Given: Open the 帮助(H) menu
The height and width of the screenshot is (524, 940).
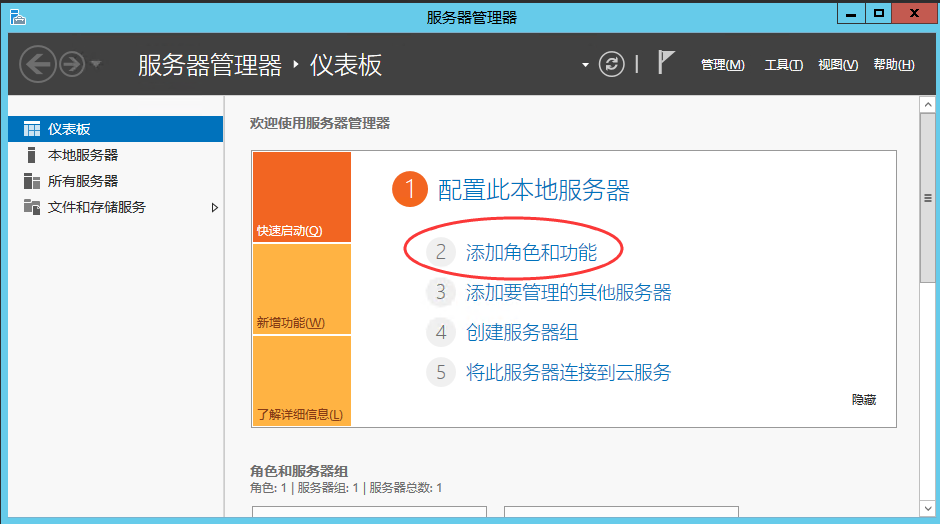Looking at the screenshot, I should (894, 65).
